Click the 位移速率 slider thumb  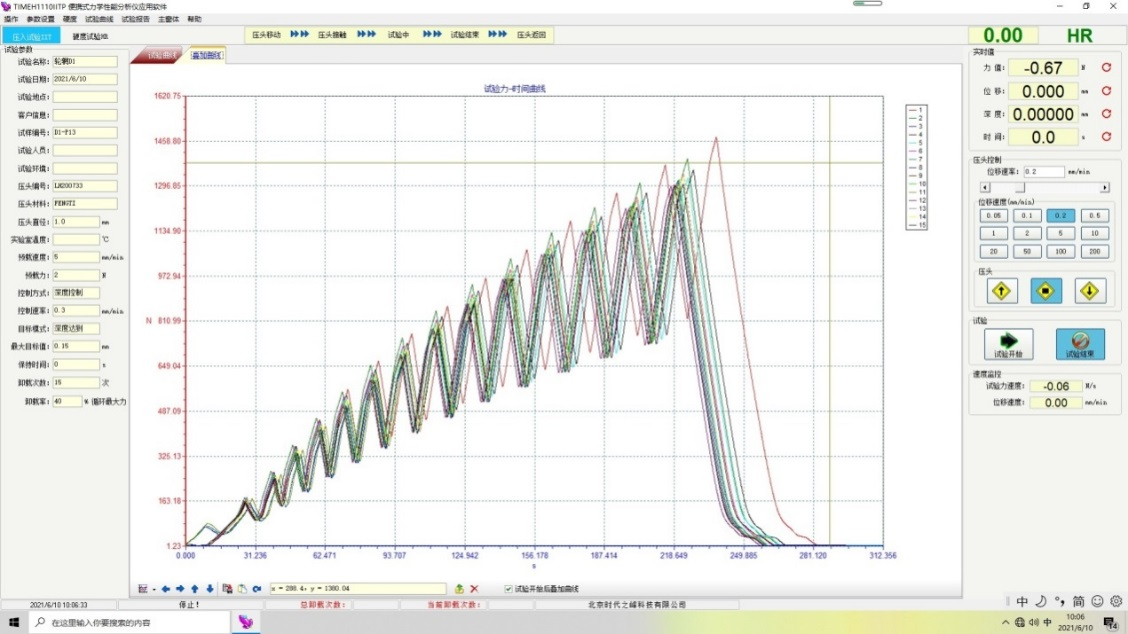tap(1020, 187)
